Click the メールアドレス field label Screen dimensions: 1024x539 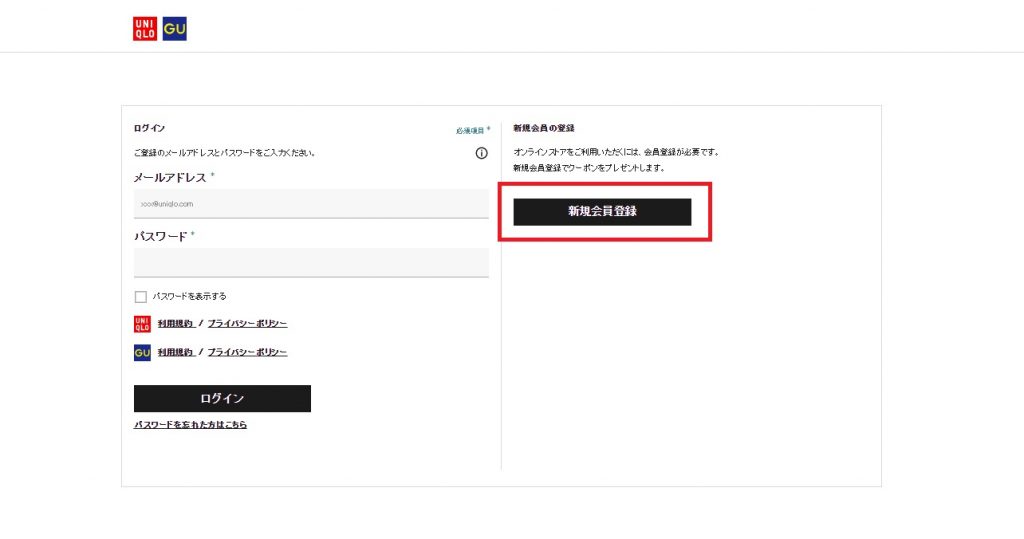click(170, 177)
